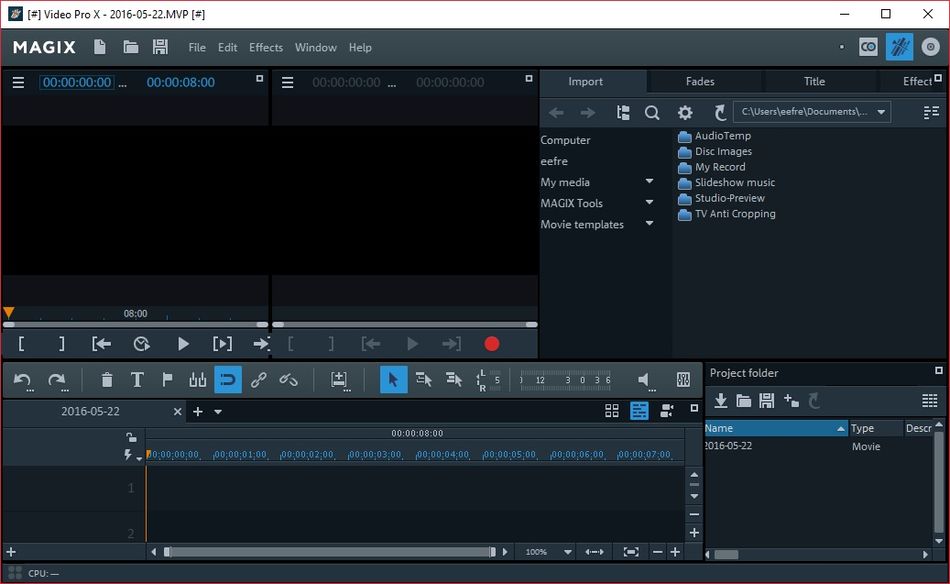950x584 pixels.
Task: Open the timeline zoom 100% dropdown
Action: click(567, 552)
